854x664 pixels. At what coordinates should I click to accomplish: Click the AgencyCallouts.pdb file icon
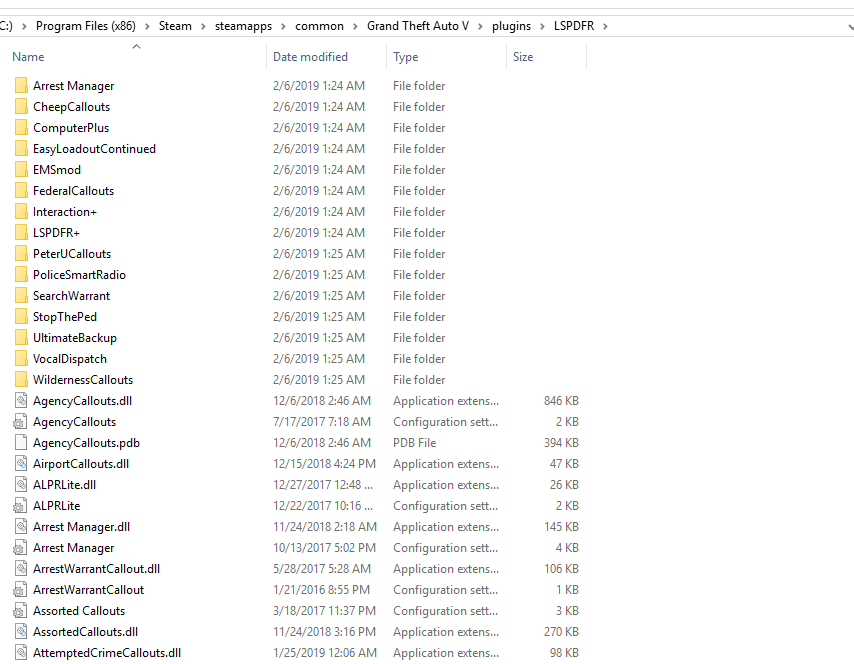pyautogui.click(x=21, y=442)
